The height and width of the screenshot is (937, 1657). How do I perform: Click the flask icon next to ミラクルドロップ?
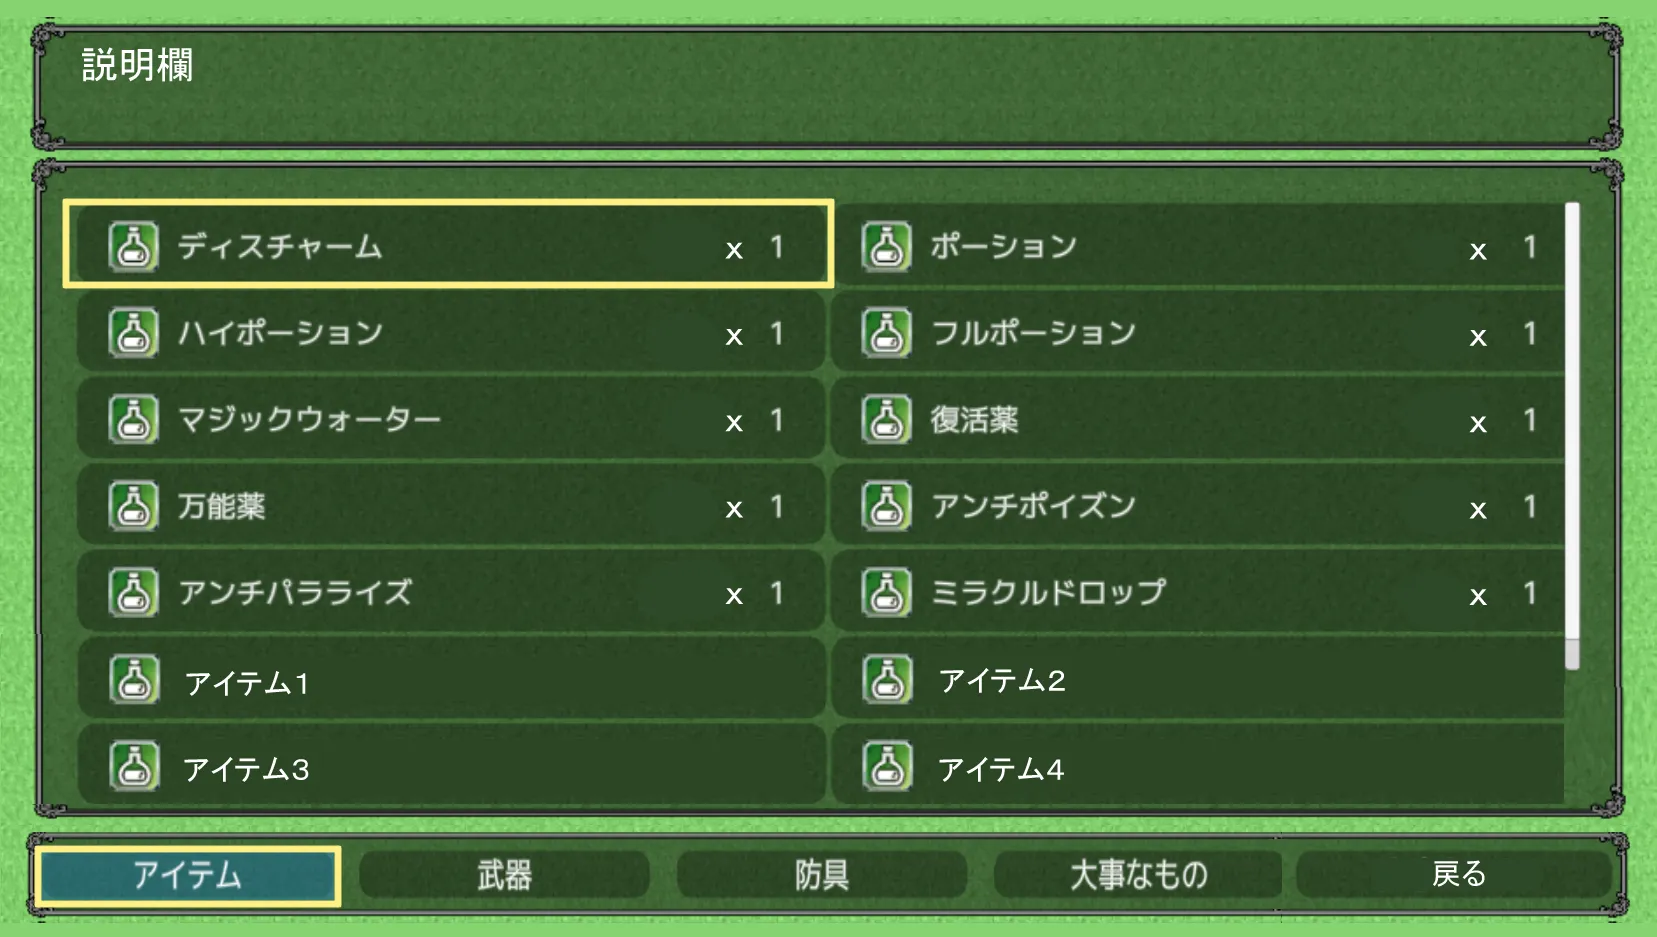click(x=886, y=592)
